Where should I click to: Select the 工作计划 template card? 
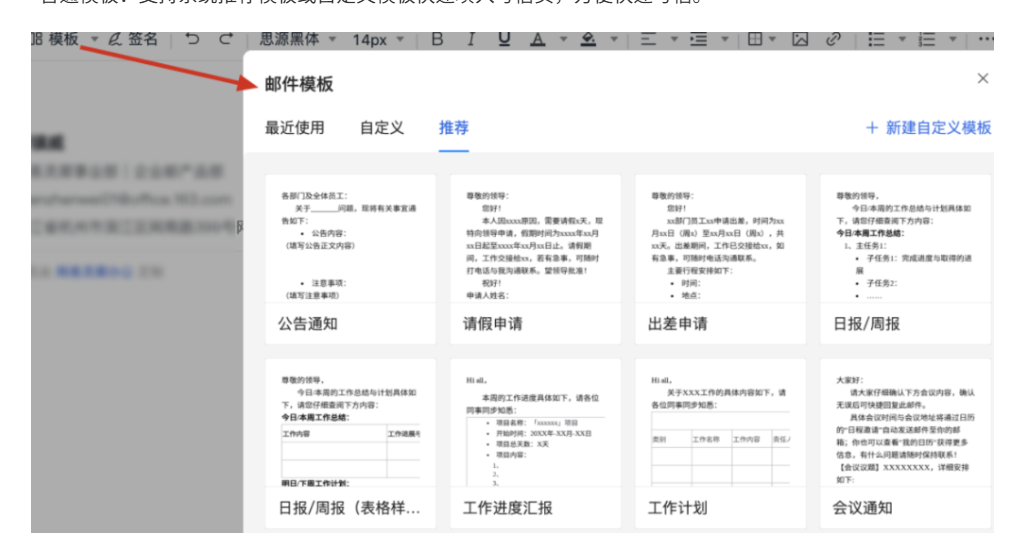[x=720, y=443]
